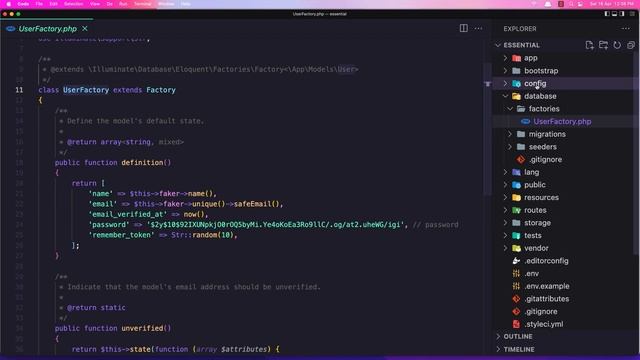640x360 pixels.
Task: Click the resources folder icon
Action: 516,198
